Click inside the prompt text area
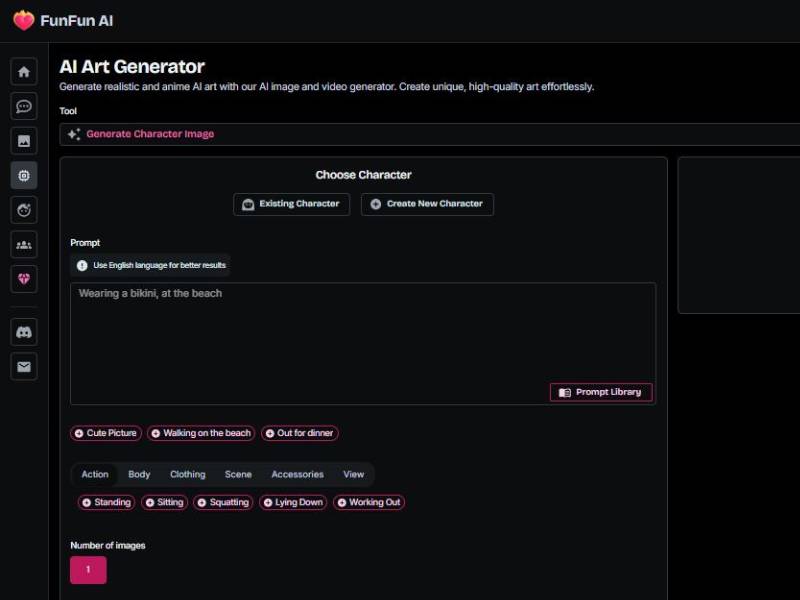The width and height of the screenshot is (800, 600). click(x=360, y=330)
